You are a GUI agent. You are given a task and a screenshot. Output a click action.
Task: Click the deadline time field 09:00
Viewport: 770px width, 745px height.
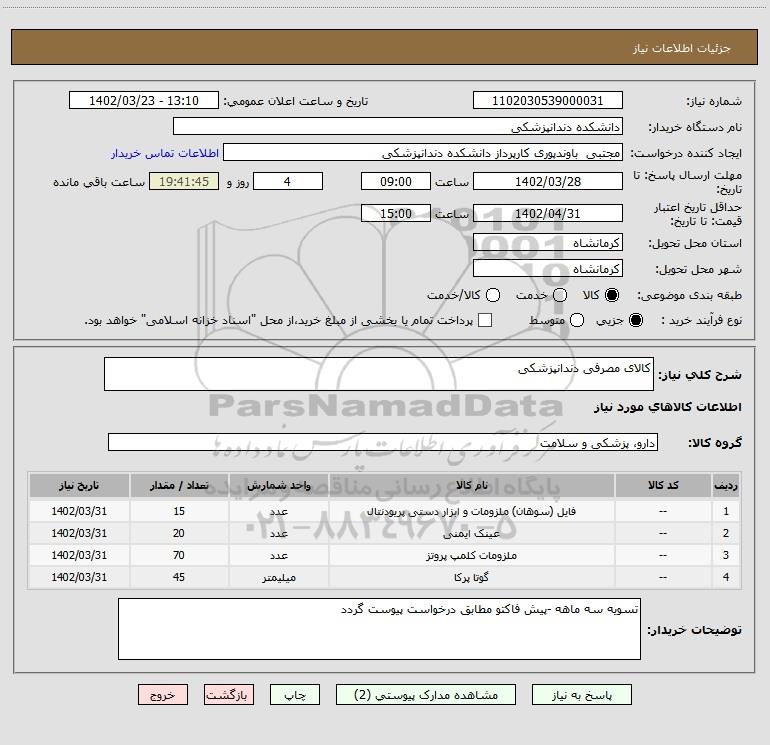(x=396, y=181)
